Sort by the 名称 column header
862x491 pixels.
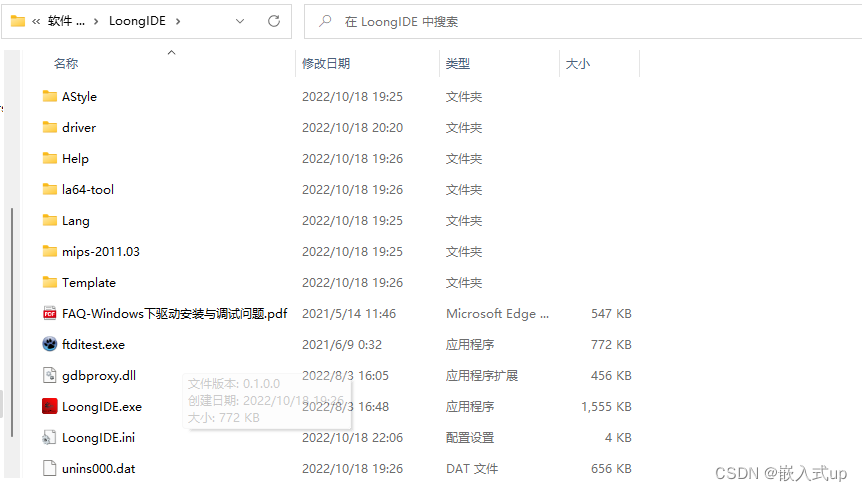[x=66, y=64]
